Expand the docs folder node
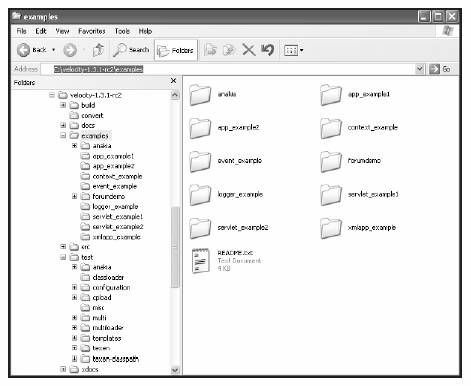471x386 pixels. [x=63, y=125]
